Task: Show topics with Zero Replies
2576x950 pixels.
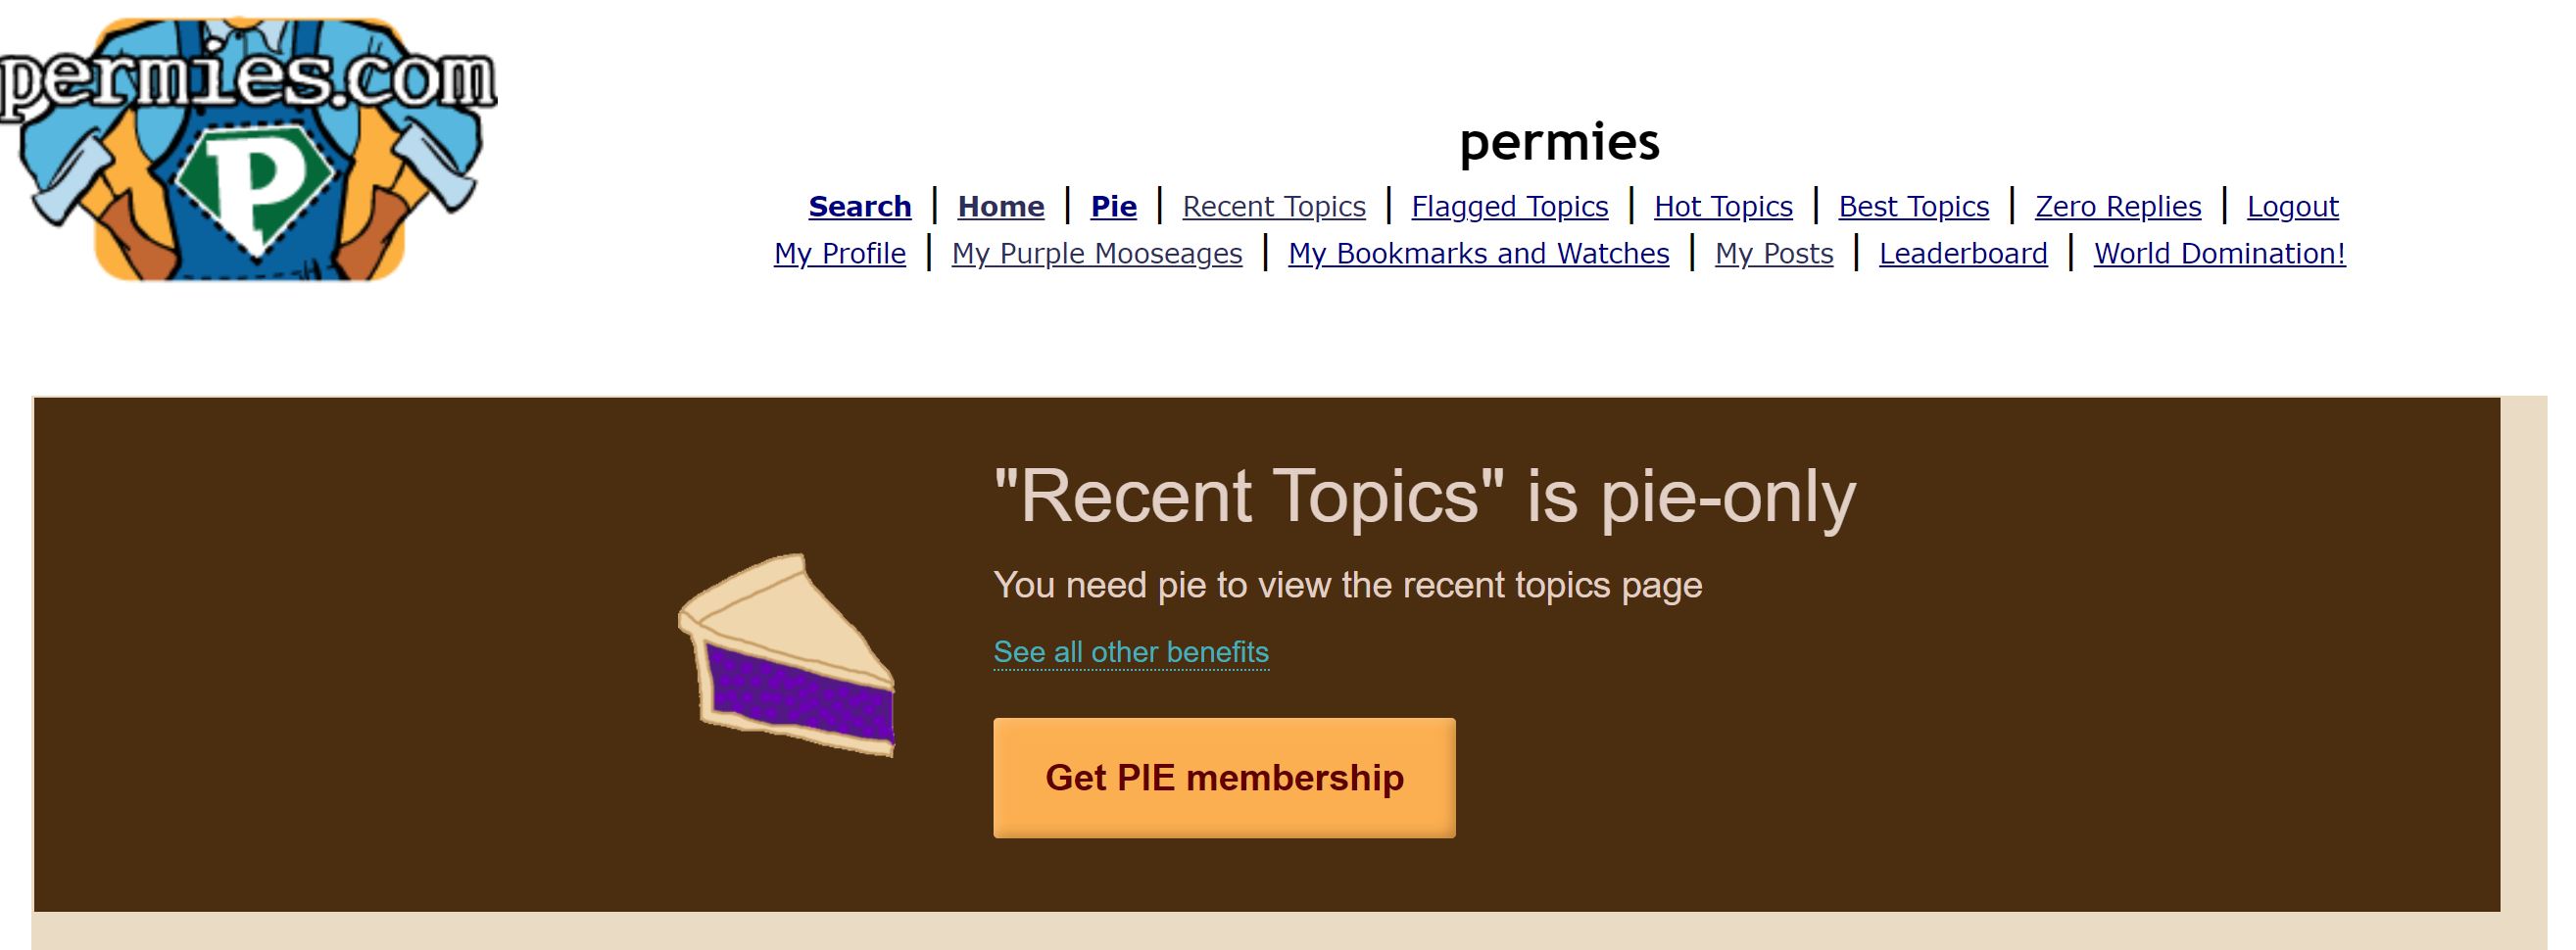Action: pyautogui.click(x=2118, y=207)
